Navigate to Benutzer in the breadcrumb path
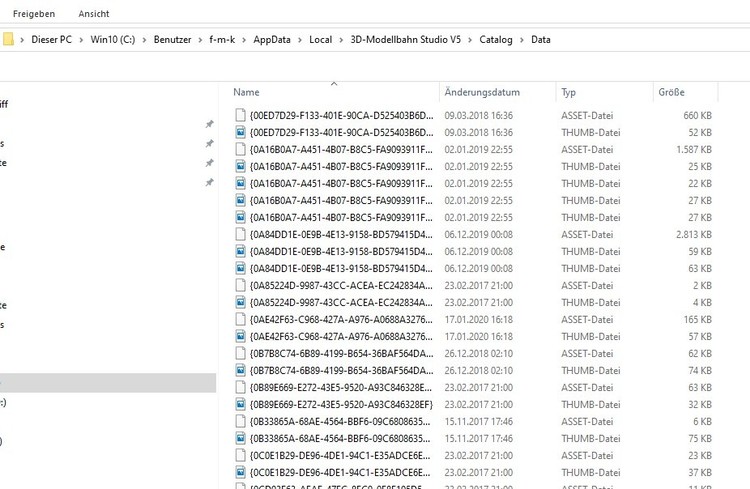 tap(172, 40)
